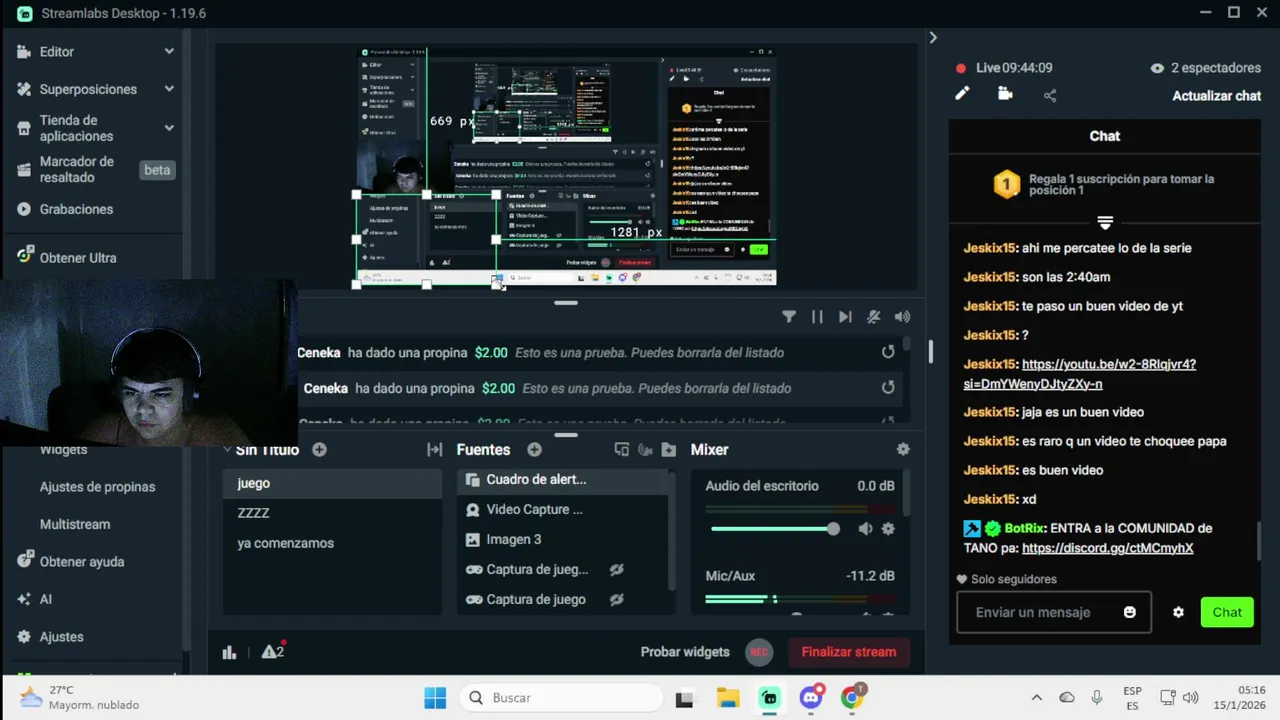The height and width of the screenshot is (720, 1280).
Task: Click the green Chat send button
Action: coord(1227,612)
